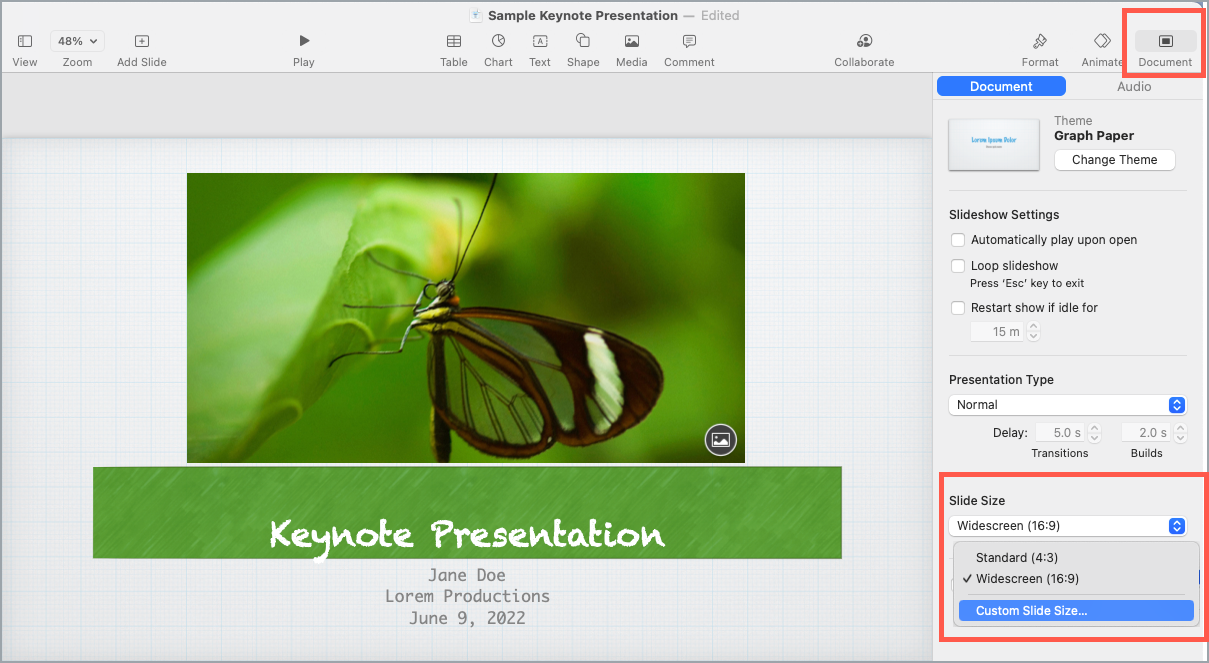Click the Builds delay 2.0 s field
1209x663 pixels.
(x=1145, y=433)
